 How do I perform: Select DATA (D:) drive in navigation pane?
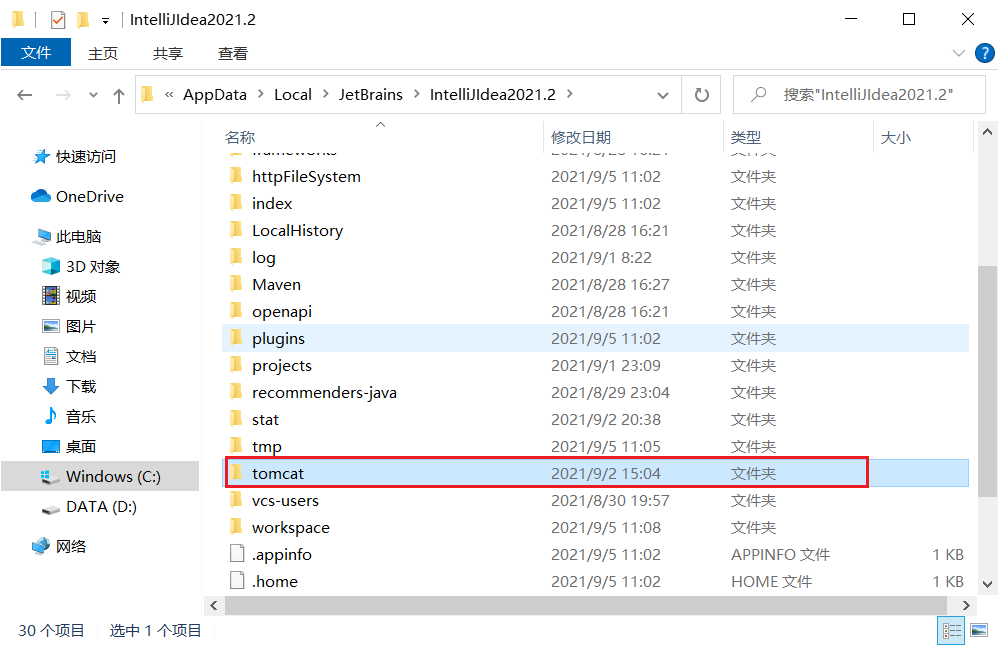pos(89,507)
